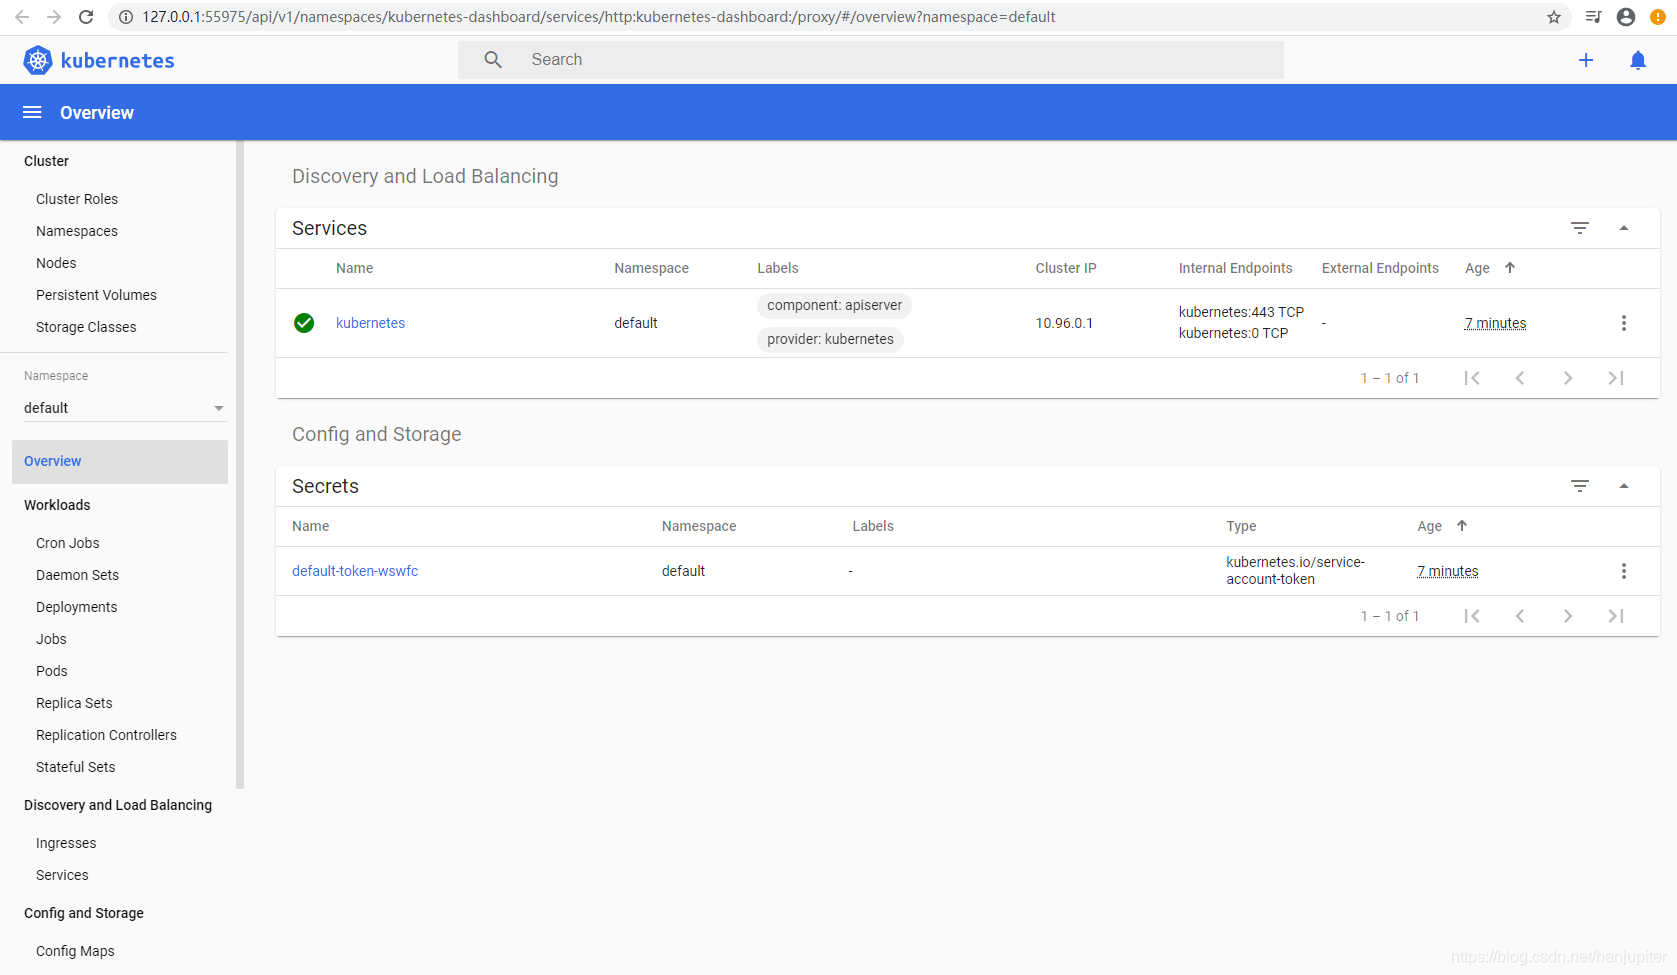The image size is (1677, 975).
Task: Open the default-token-wswfc secret link
Action: click(x=355, y=571)
